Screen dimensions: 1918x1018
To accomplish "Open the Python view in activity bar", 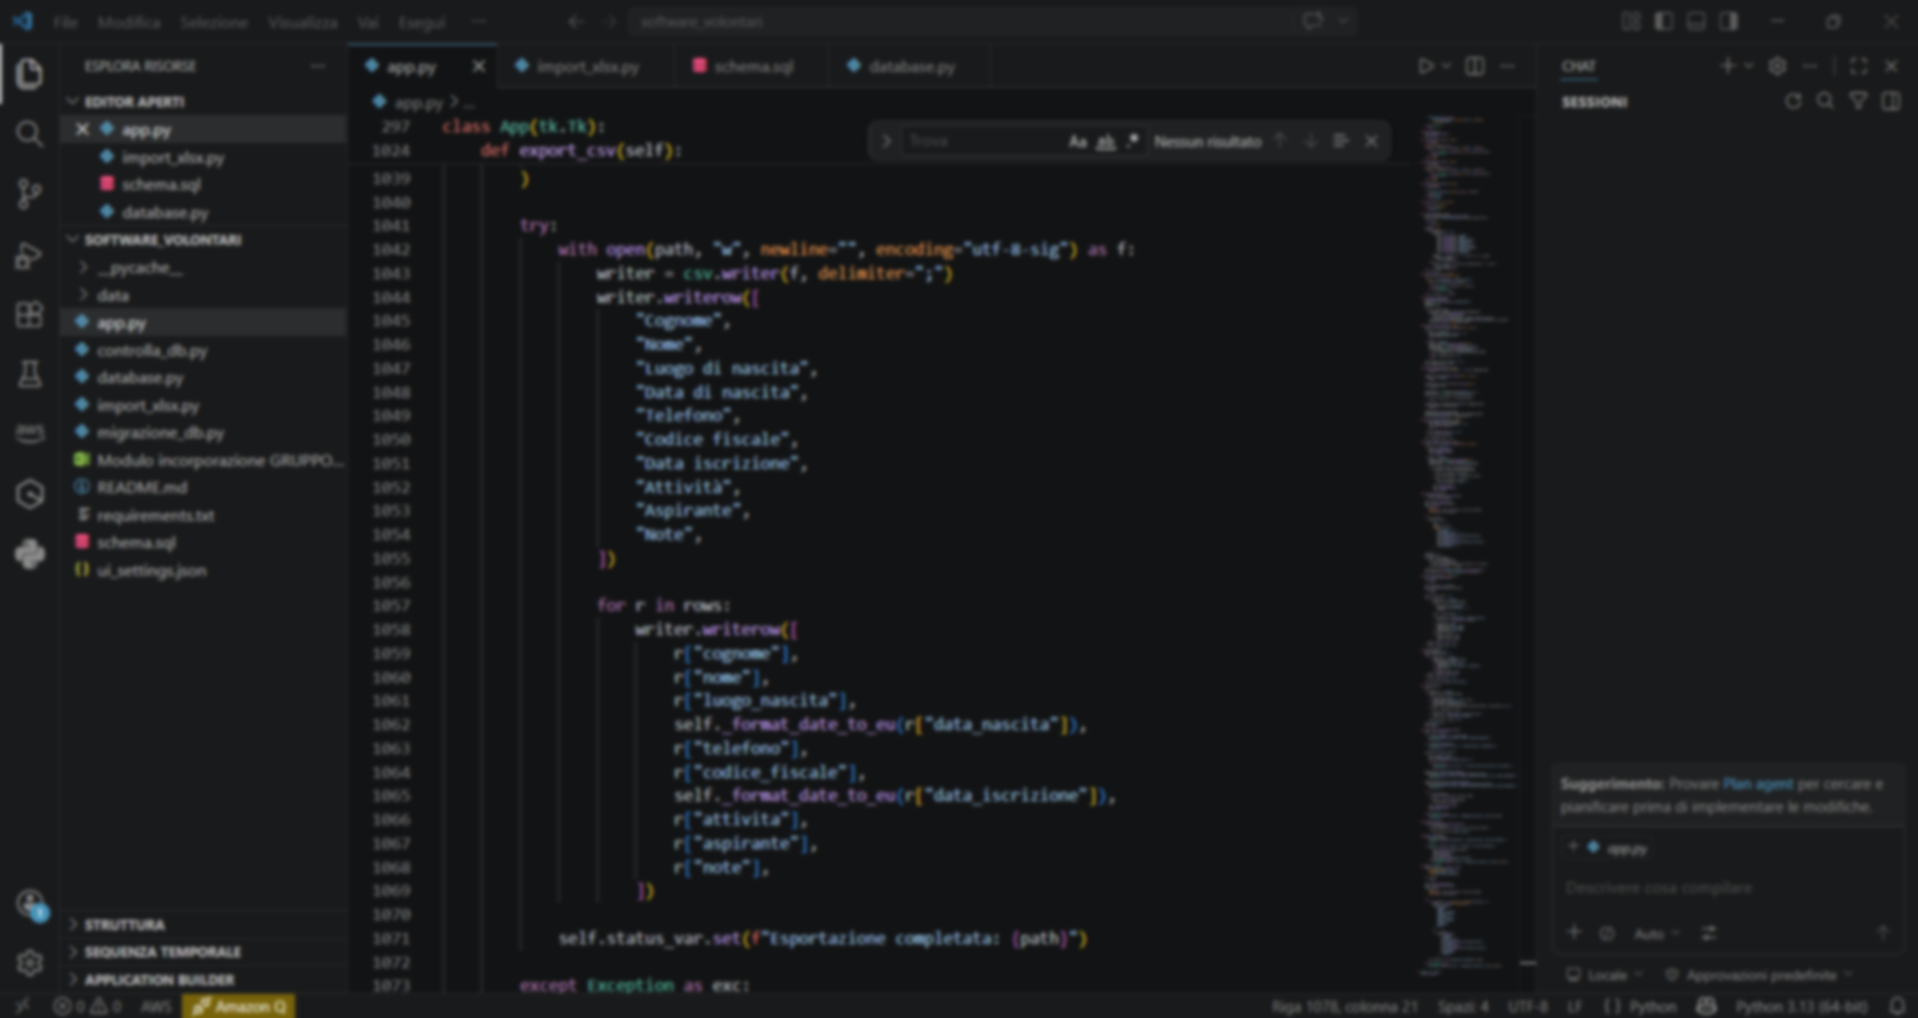I will tap(30, 554).
